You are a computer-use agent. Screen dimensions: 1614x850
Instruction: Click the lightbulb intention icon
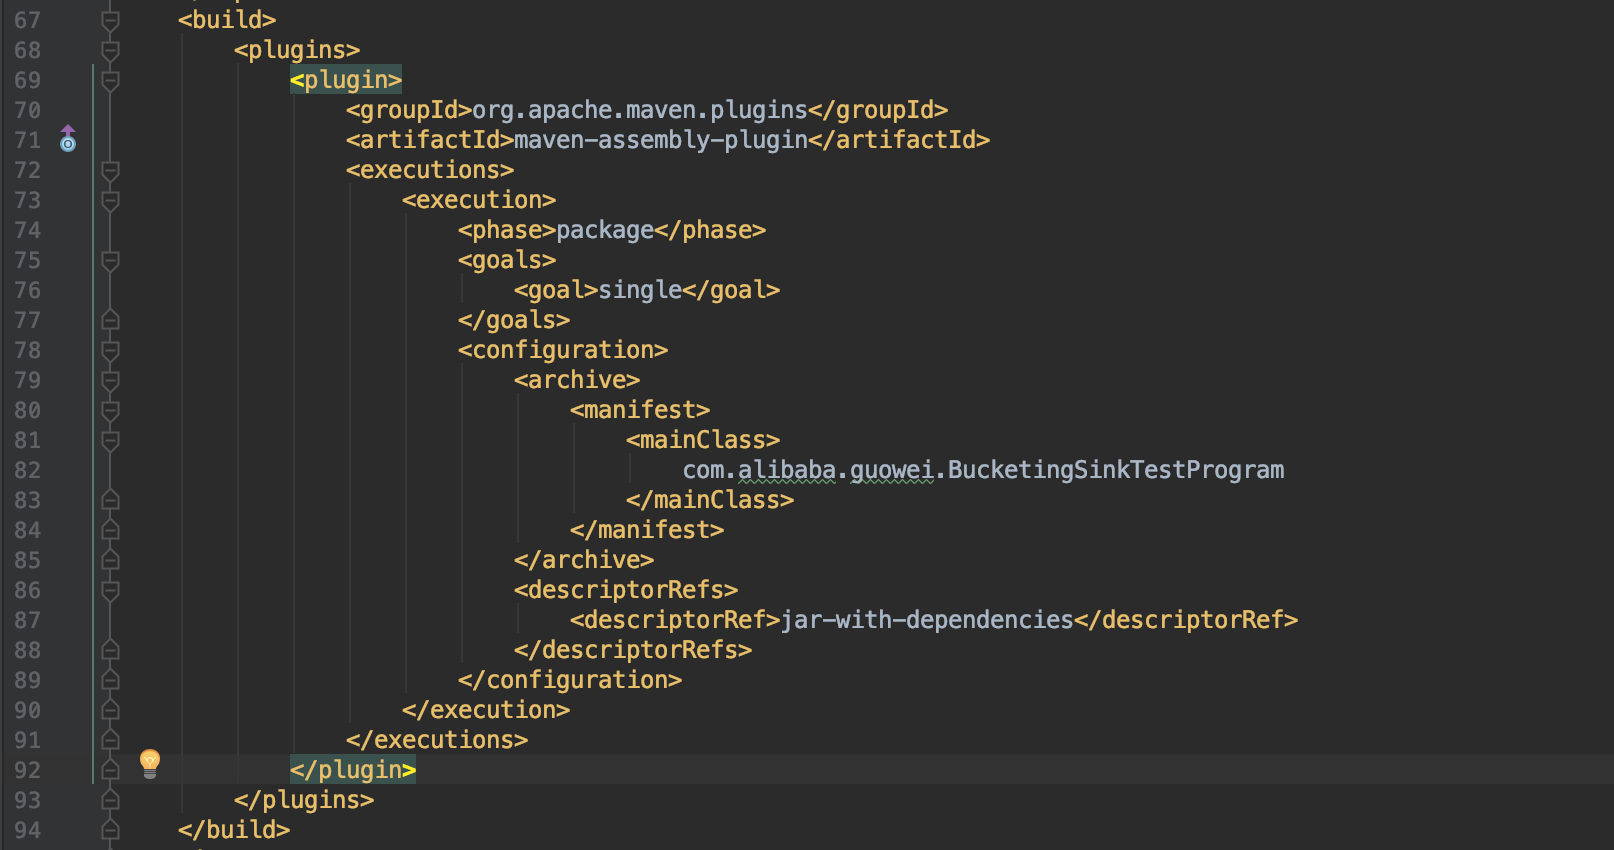(150, 763)
